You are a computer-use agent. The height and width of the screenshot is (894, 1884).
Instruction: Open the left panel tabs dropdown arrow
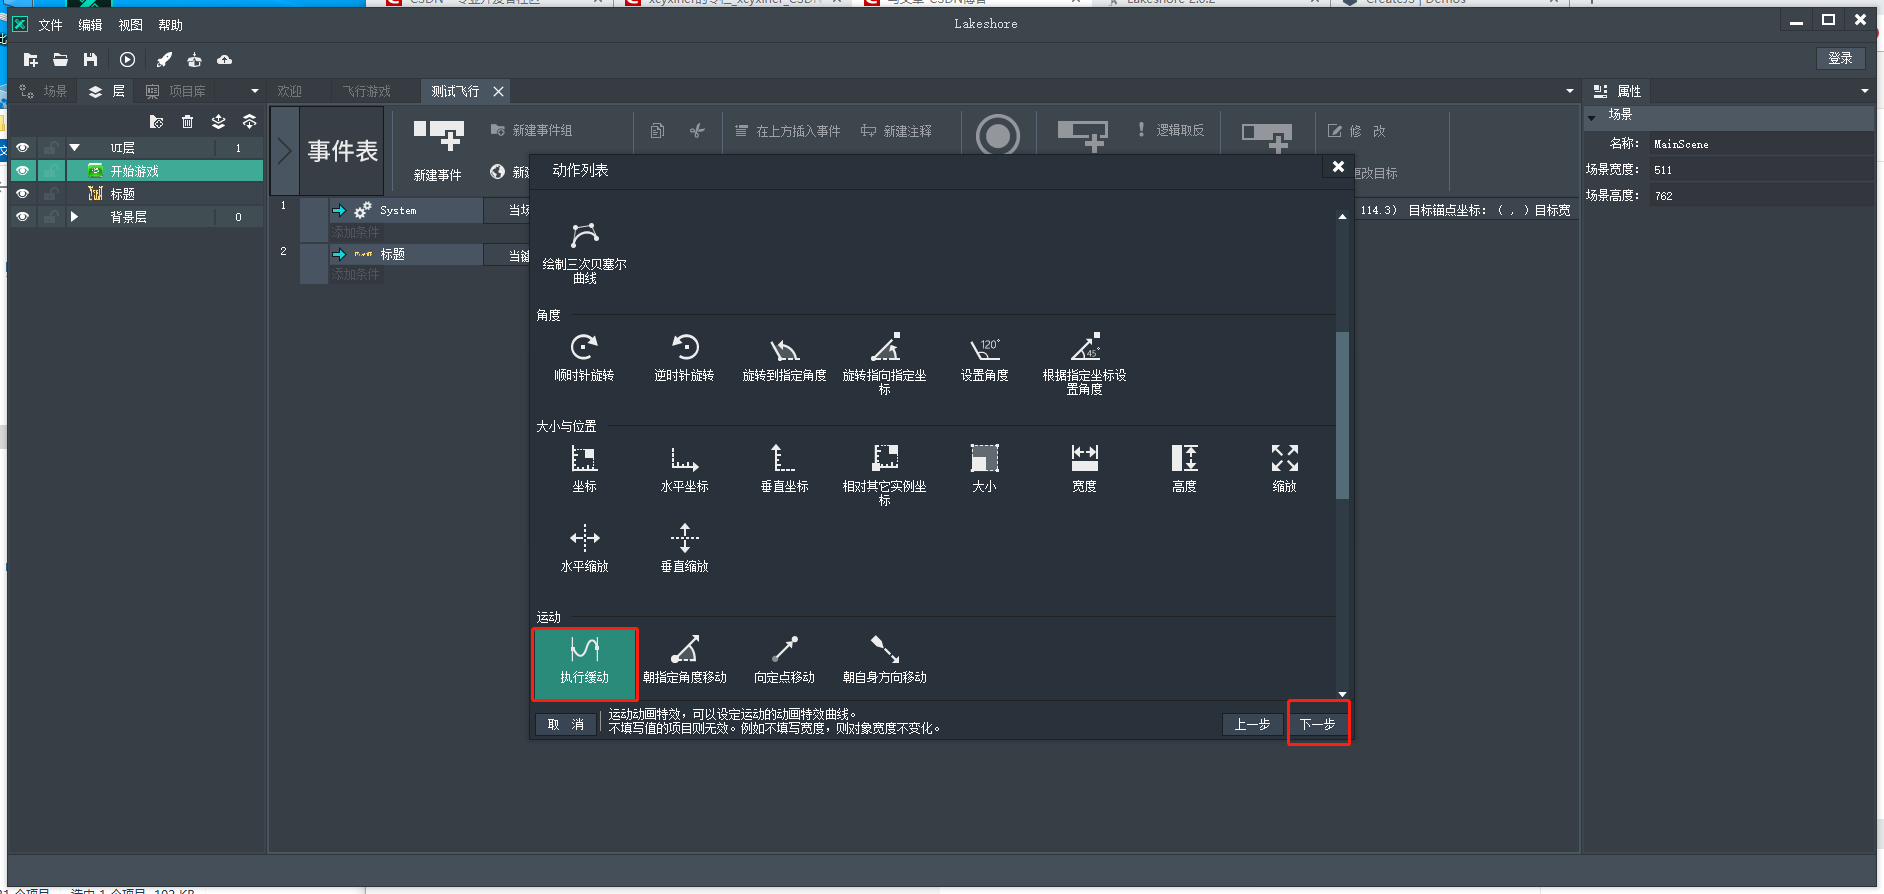click(255, 91)
